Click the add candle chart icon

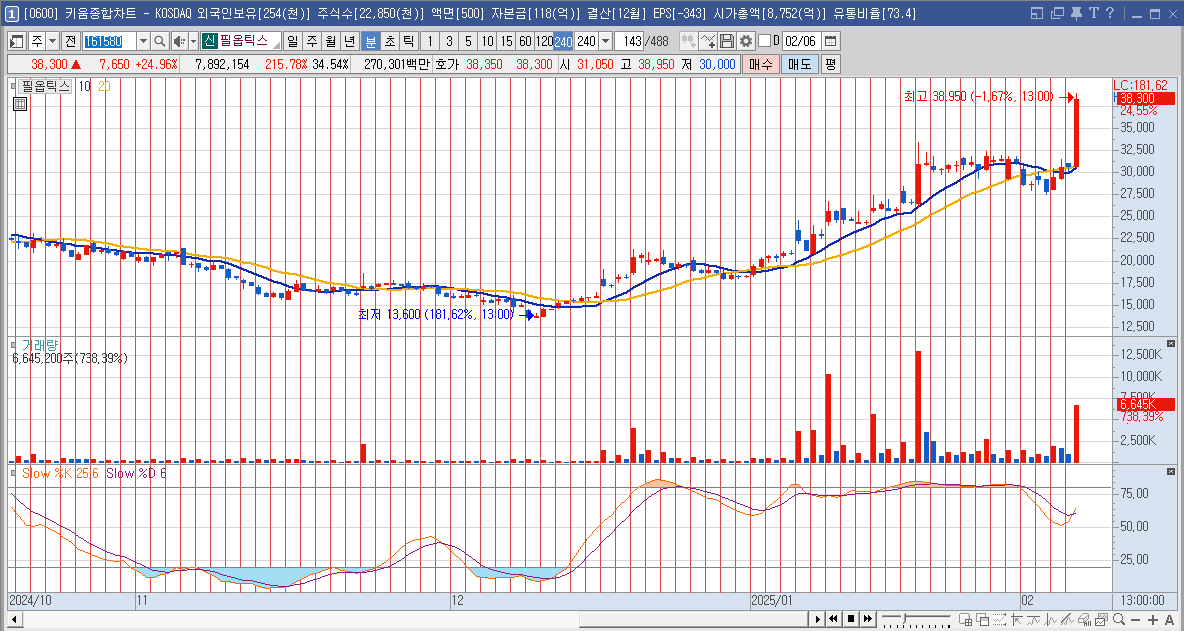688,41
